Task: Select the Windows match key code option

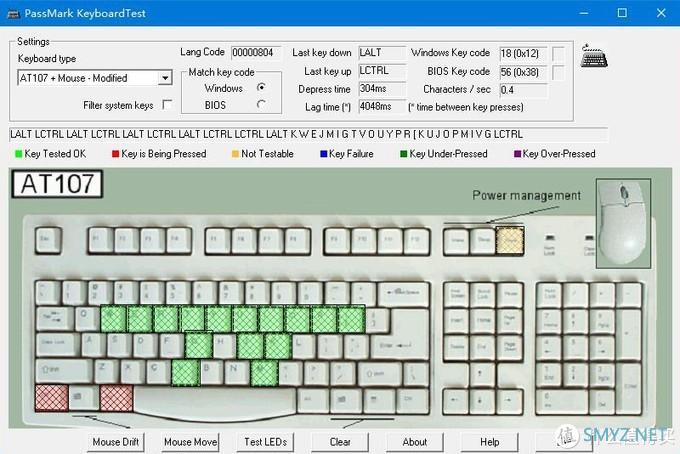Action: (x=261, y=88)
